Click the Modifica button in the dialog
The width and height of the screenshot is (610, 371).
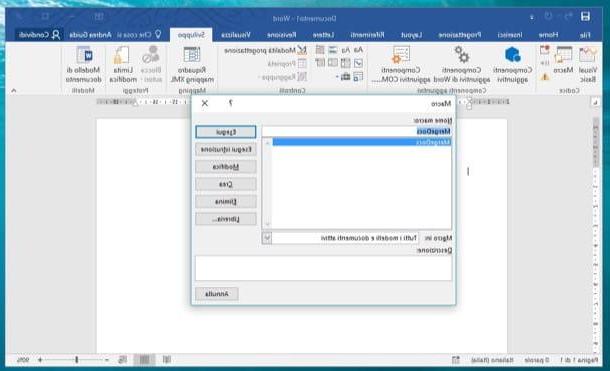(226, 167)
